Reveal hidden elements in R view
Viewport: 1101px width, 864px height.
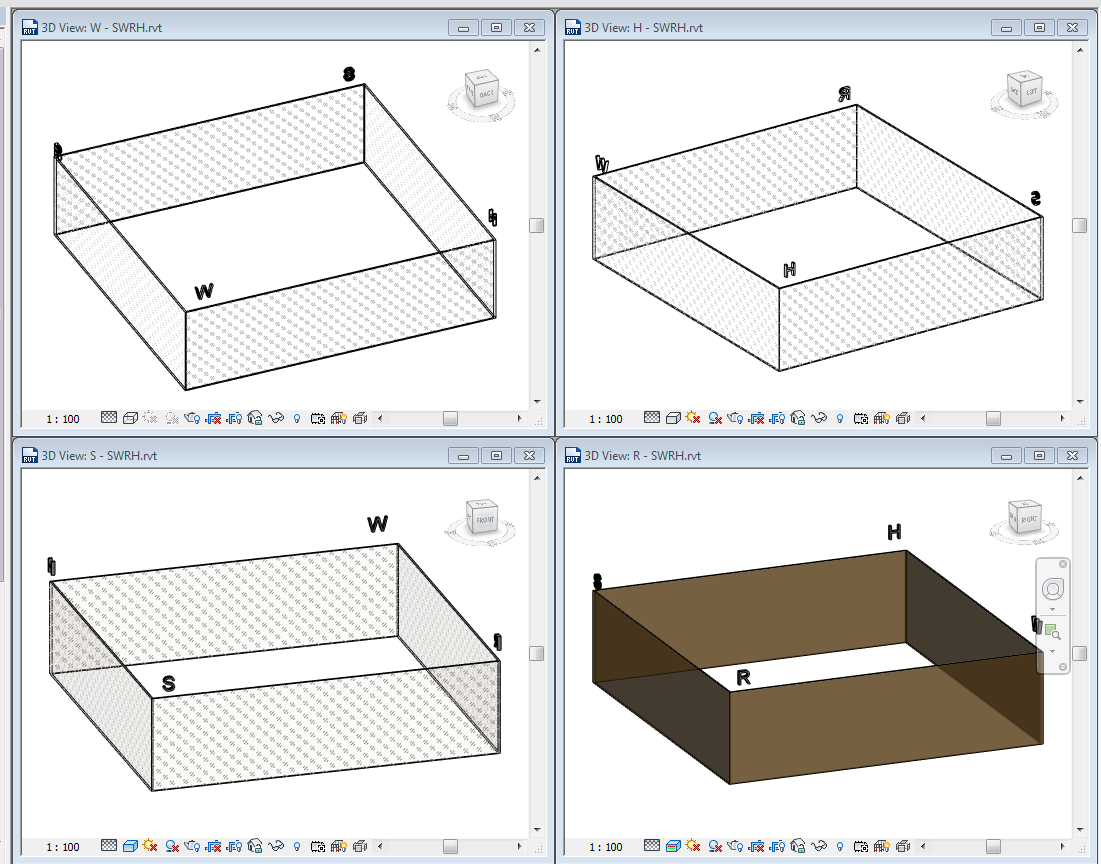click(840, 846)
